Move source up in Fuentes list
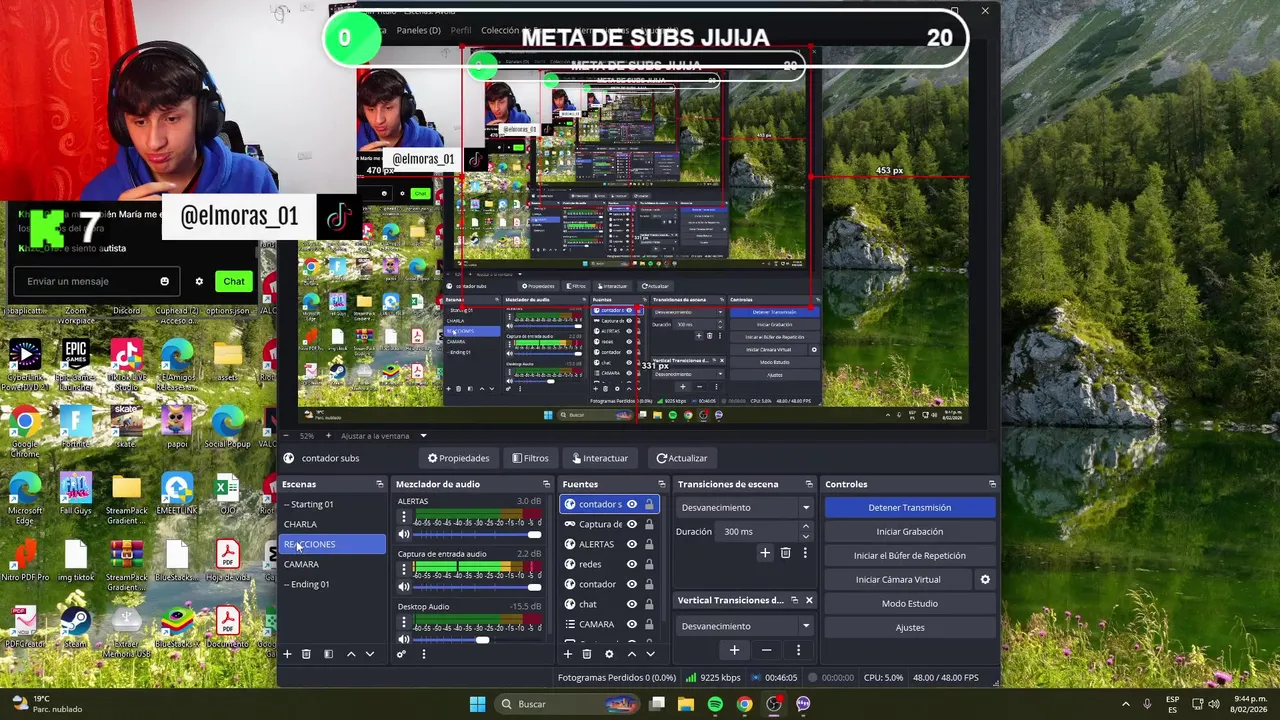Image resolution: width=1280 pixels, height=720 pixels. coord(631,654)
